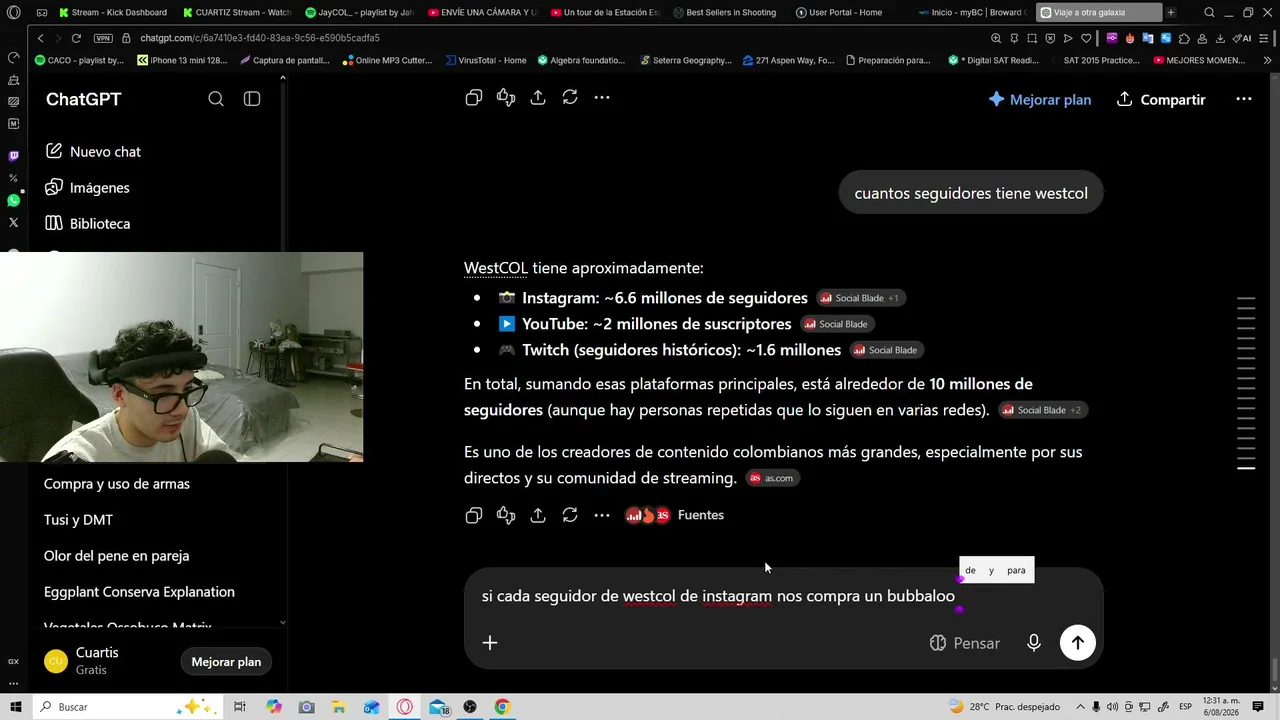The image size is (1280, 720).
Task: Click the chatgpt.com address bar
Action: (260, 38)
